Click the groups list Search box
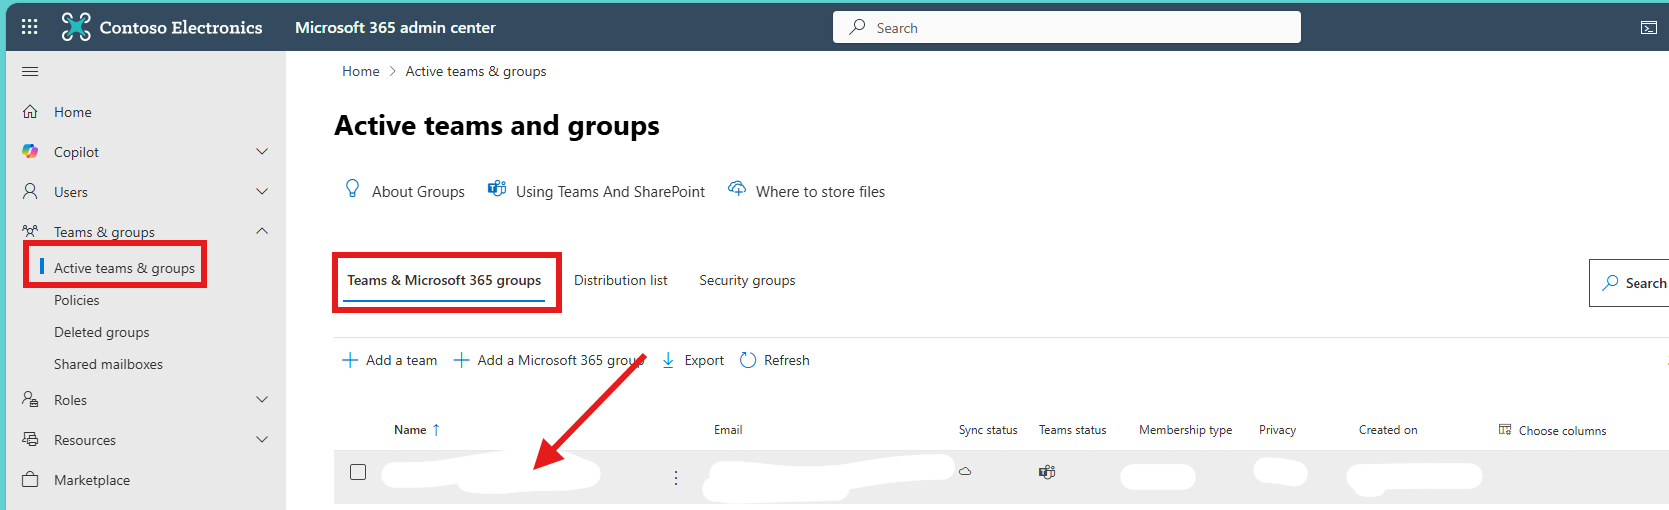The height and width of the screenshot is (510, 1669). (1629, 283)
